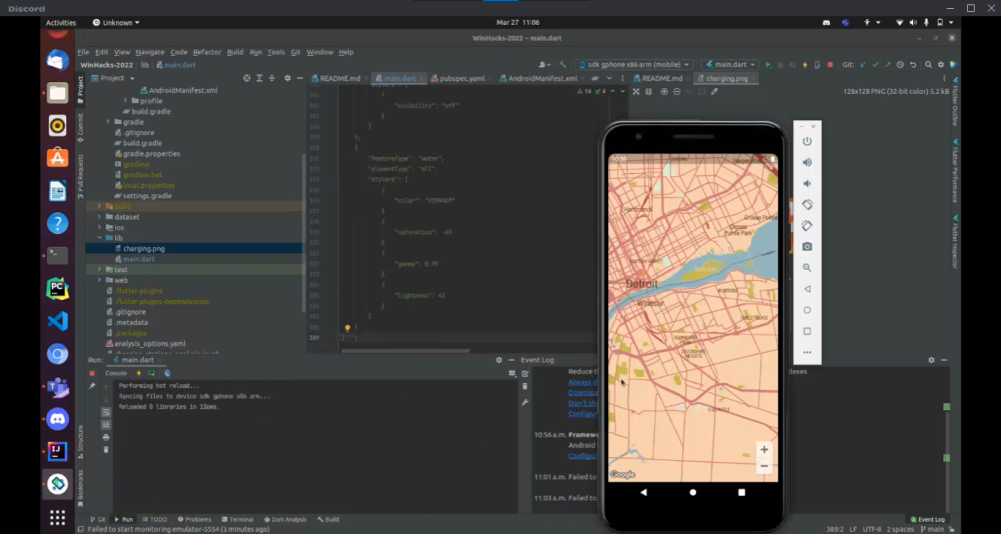The height and width of the screenshot is (534, 1001).
Task: Toggle the Flutter Inspector side panel
Action: coord(954,243)
